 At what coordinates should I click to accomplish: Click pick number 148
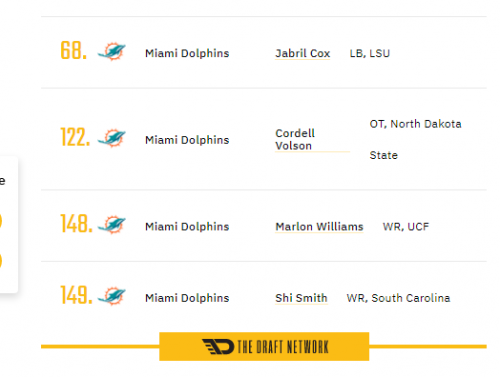click(x=76, y=224)
